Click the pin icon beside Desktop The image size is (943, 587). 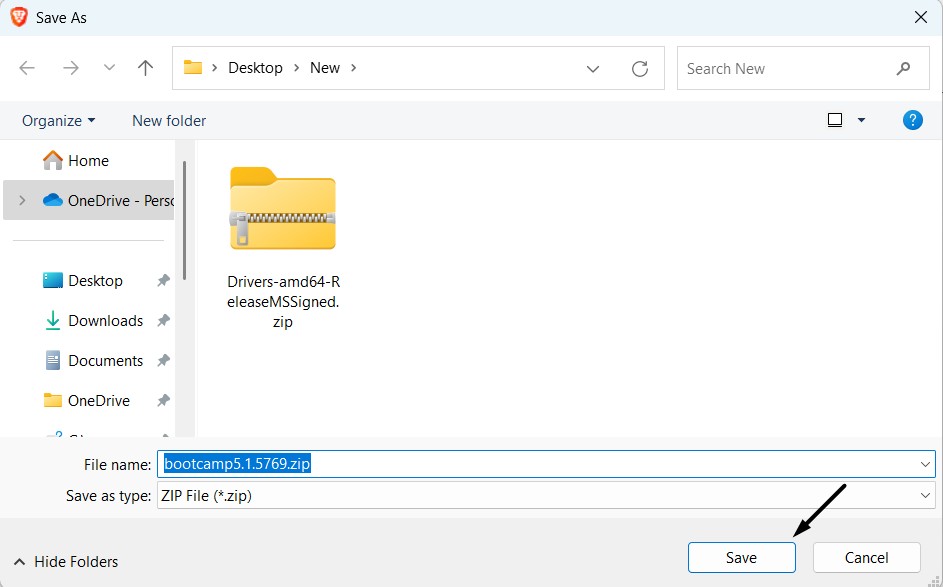click(x=163, y=280)
